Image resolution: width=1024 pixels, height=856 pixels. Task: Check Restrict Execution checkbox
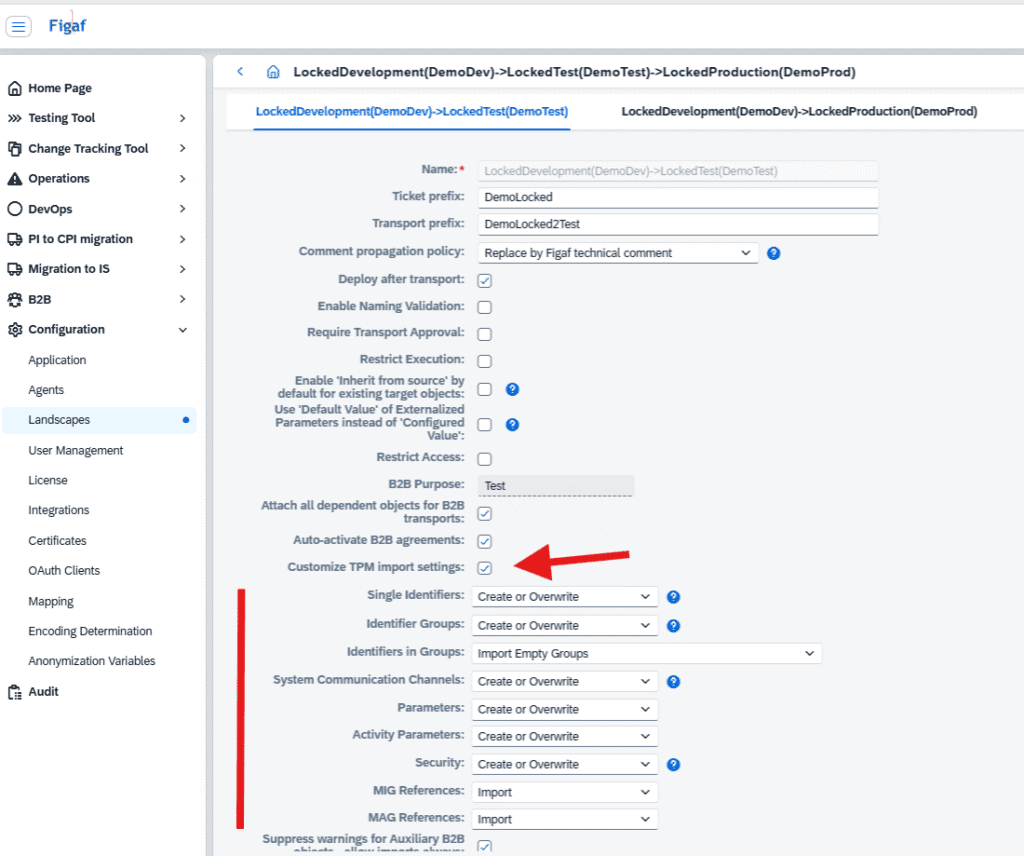coord(485,361)
